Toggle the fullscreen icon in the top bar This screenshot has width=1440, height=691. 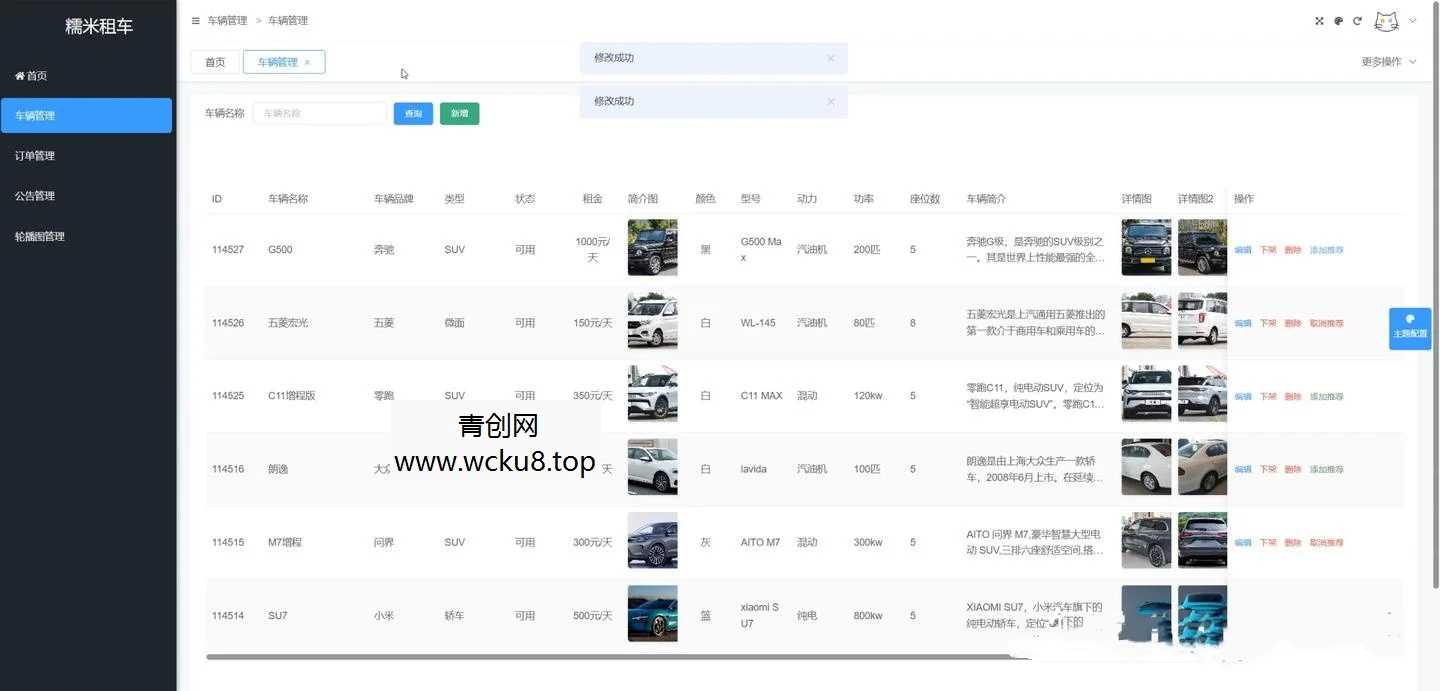[1319, 20]
